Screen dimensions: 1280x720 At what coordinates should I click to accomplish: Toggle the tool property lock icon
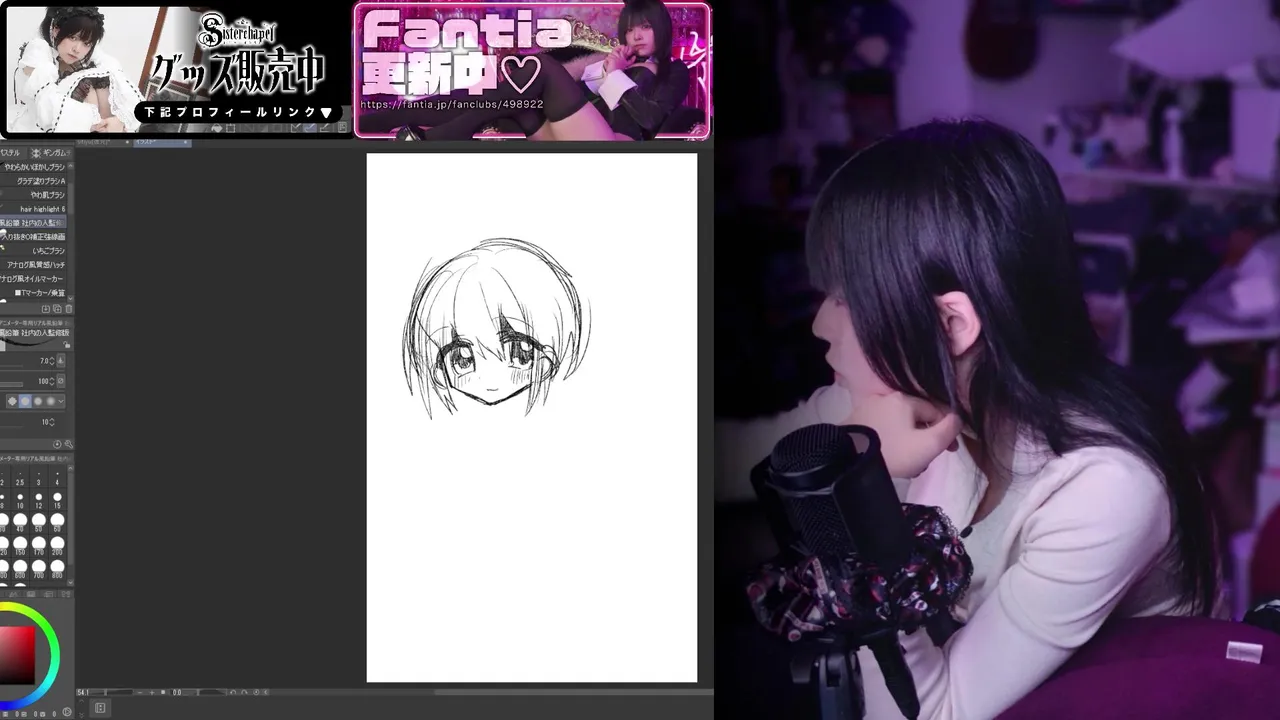pyautogui.click(x=67, y=345)
